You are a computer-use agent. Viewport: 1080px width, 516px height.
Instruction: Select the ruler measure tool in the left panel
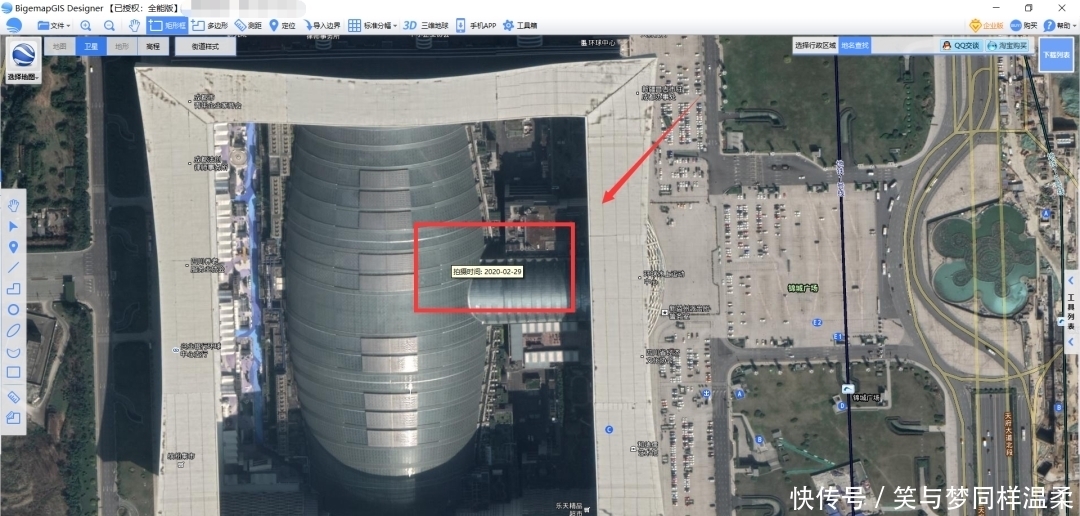point(13,397)
